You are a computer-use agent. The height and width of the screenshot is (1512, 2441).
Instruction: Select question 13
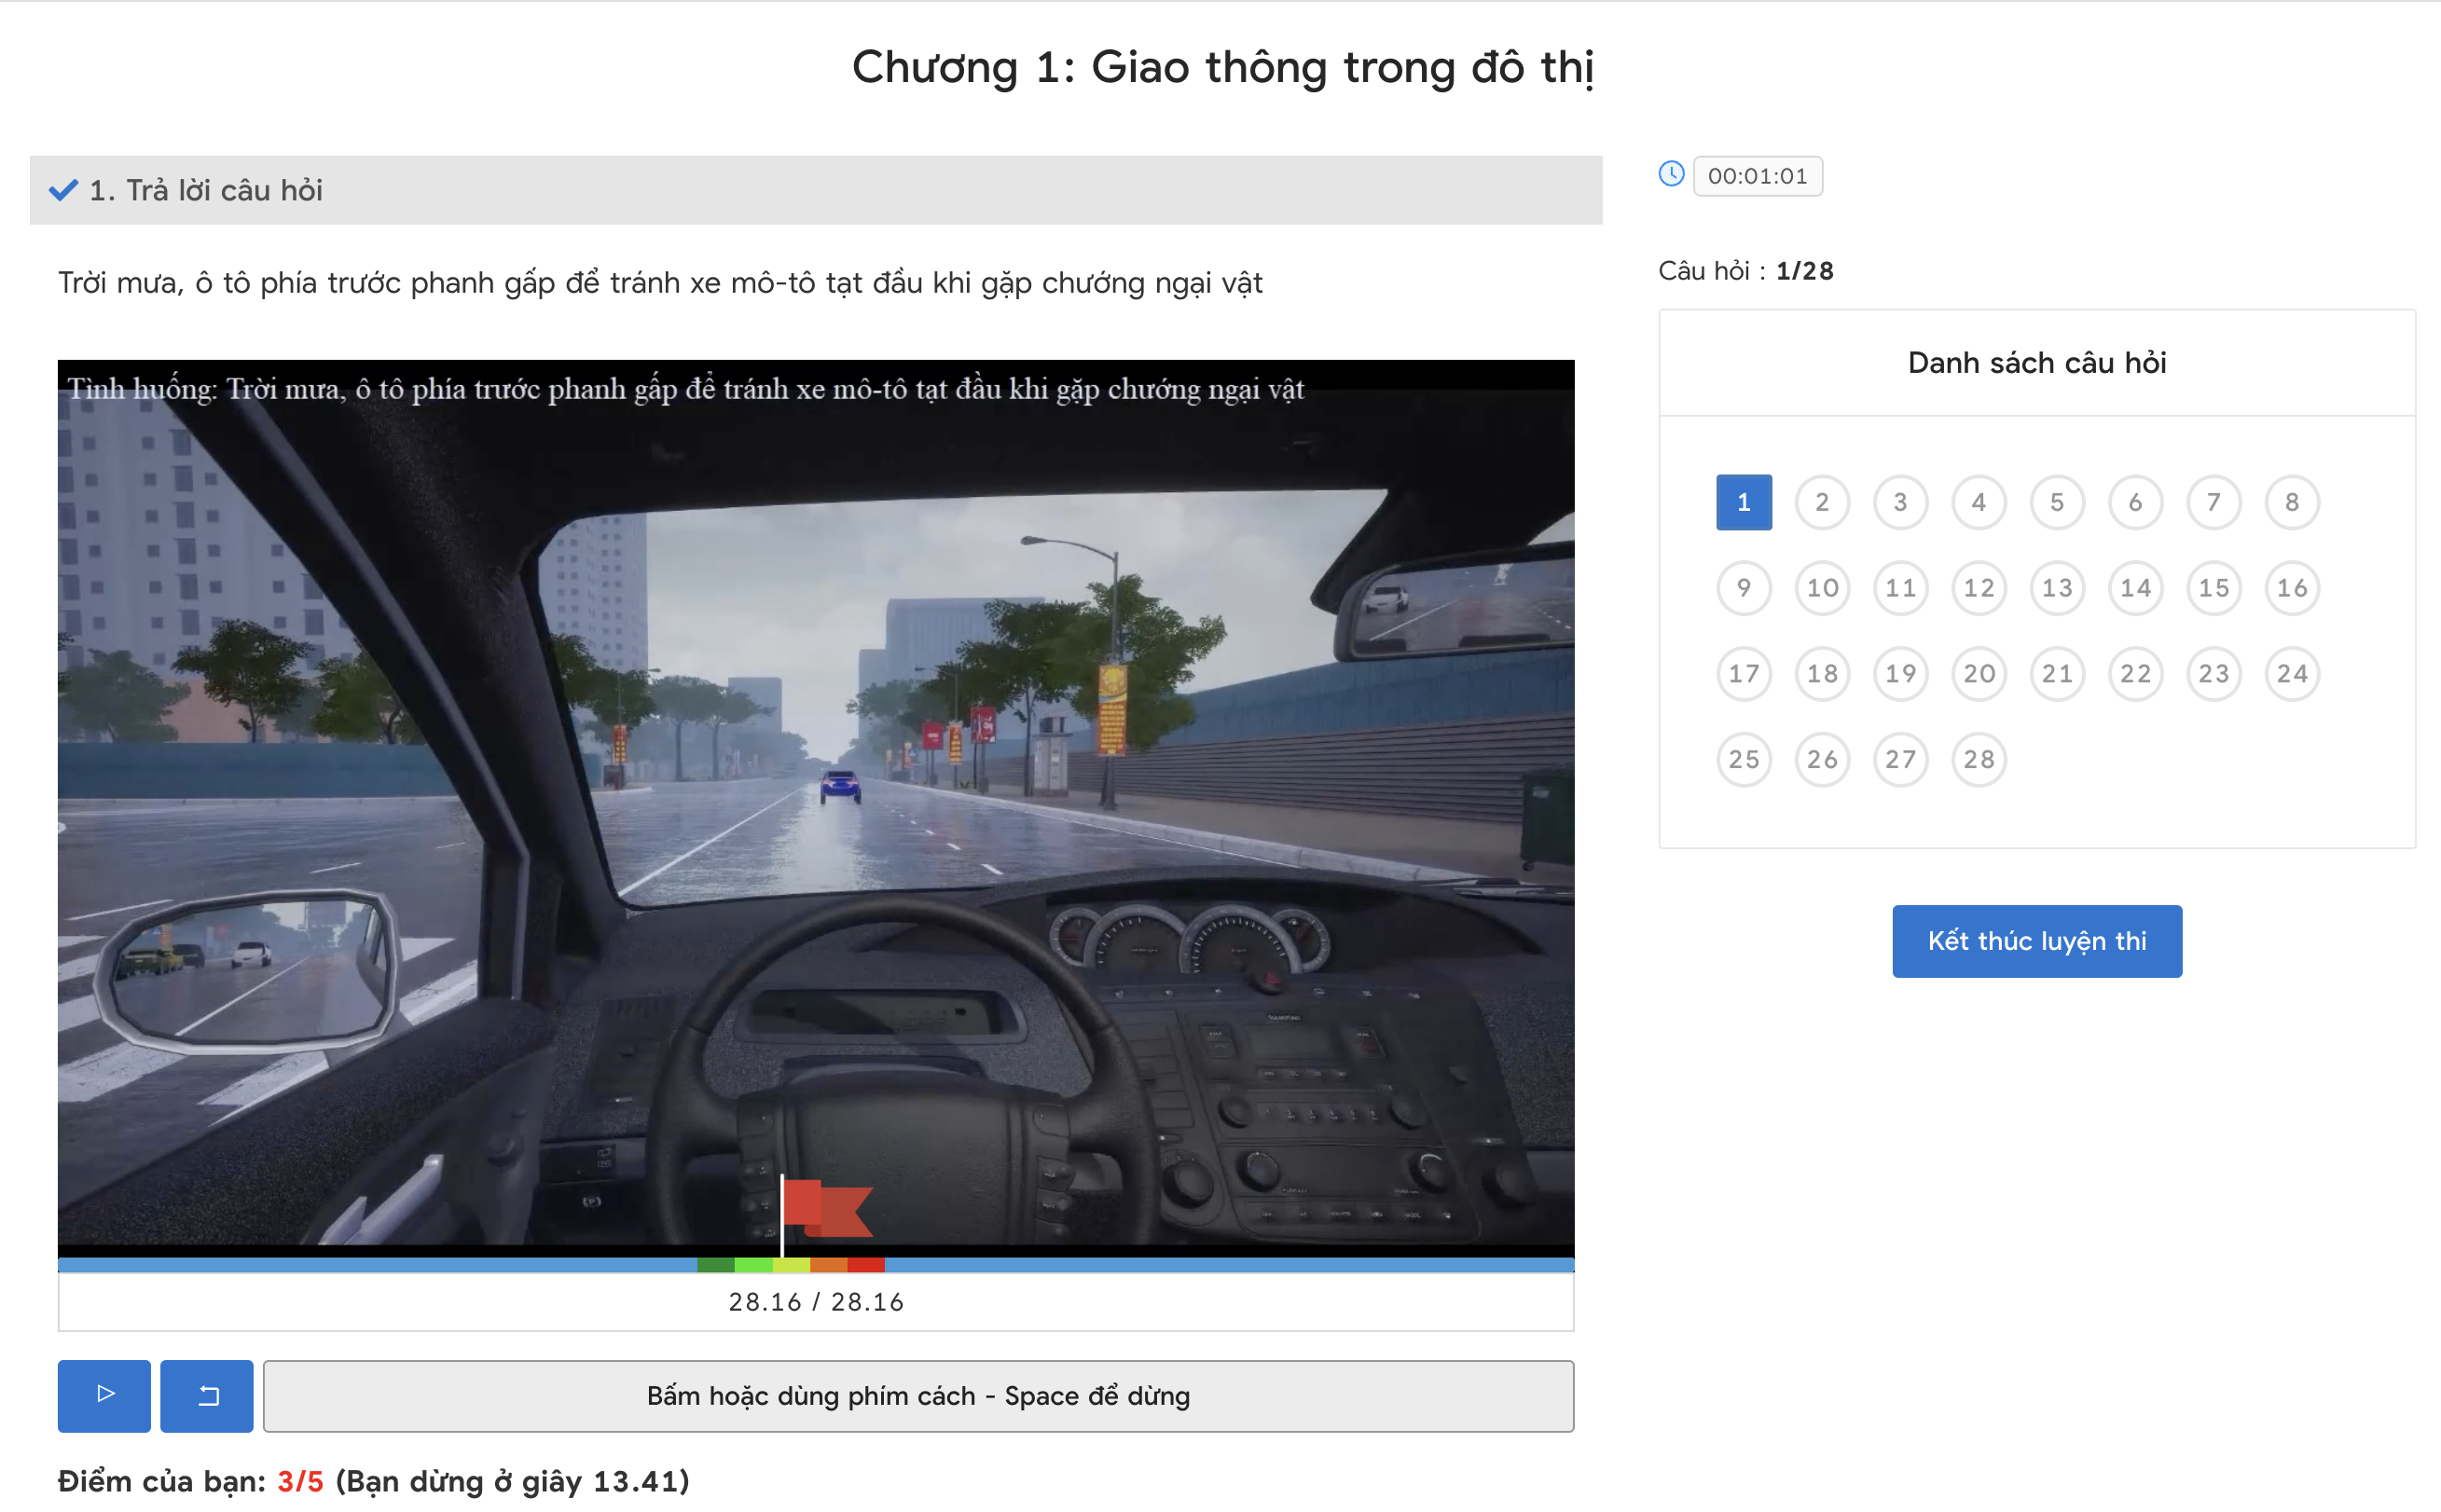[2058, 588]
